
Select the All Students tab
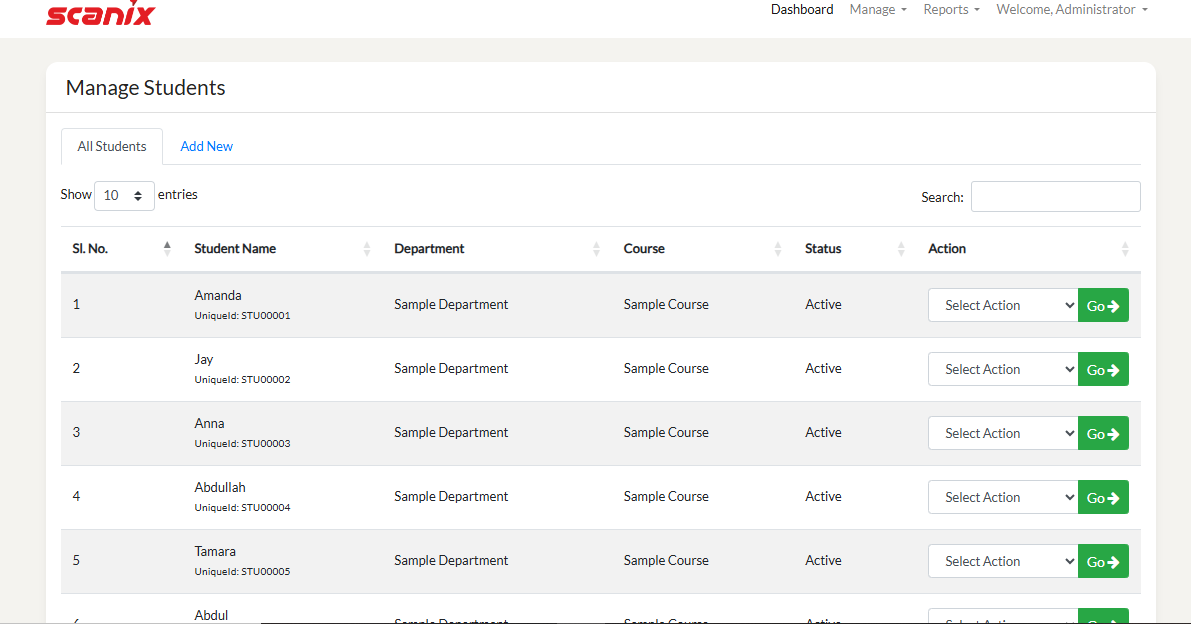112,147
